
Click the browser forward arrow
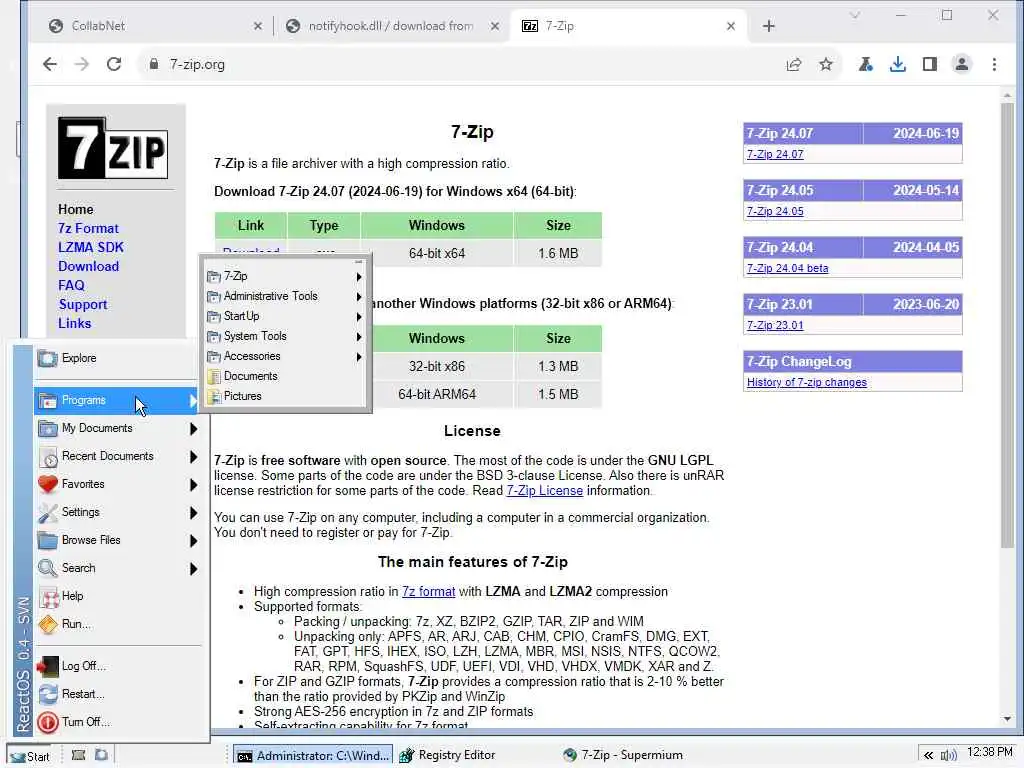click(82, 64)
